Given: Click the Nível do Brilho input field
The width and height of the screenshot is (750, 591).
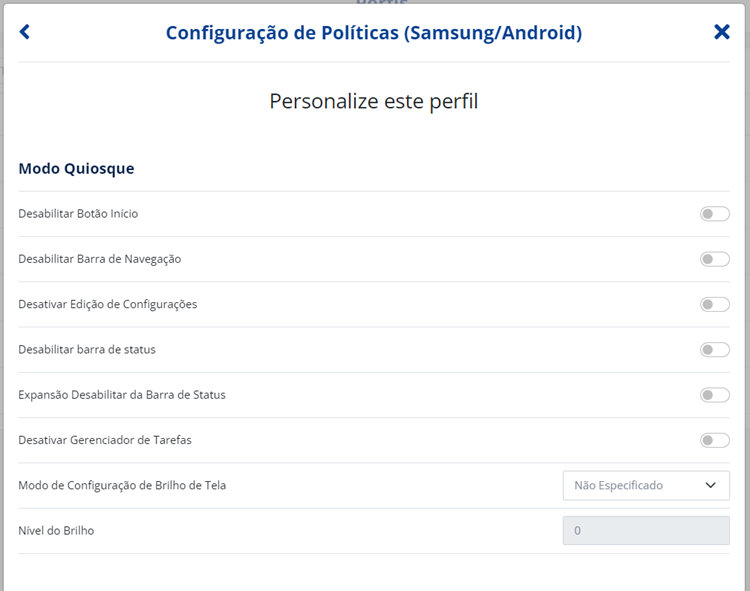Looking at the screenshot, I should click(646, 530).
